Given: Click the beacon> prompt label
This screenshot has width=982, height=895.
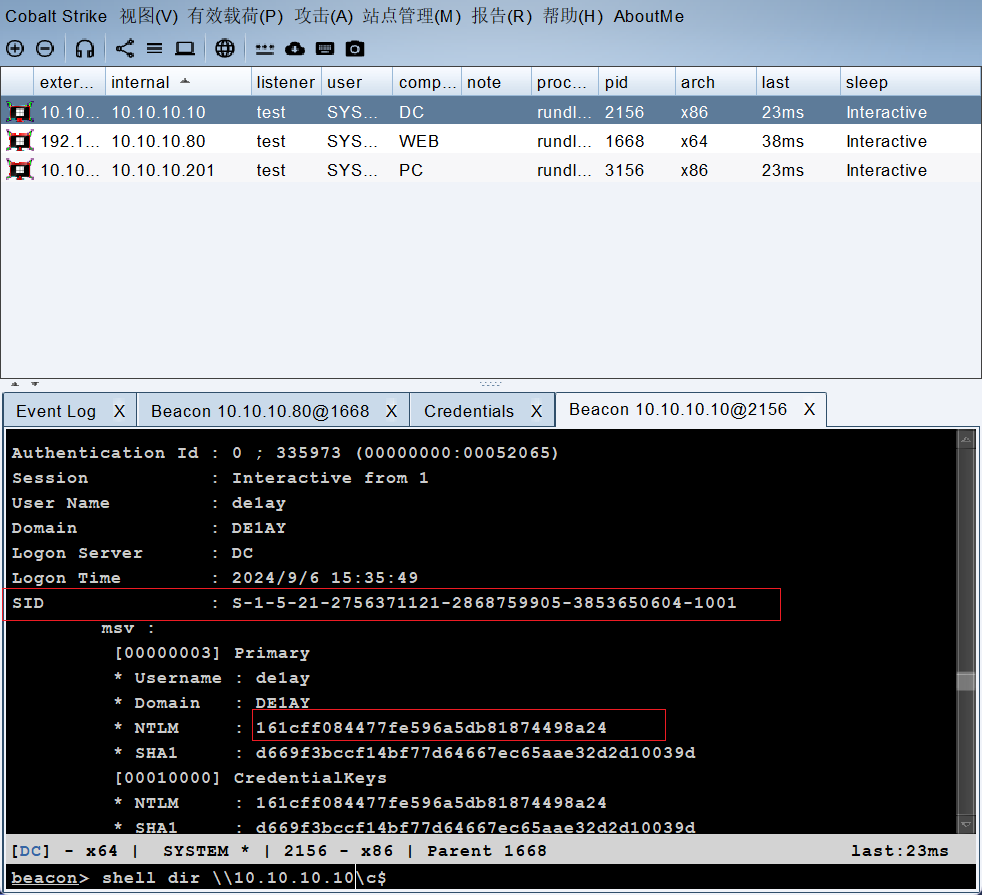Looking at the screenshot, I should tap(50, 877).
